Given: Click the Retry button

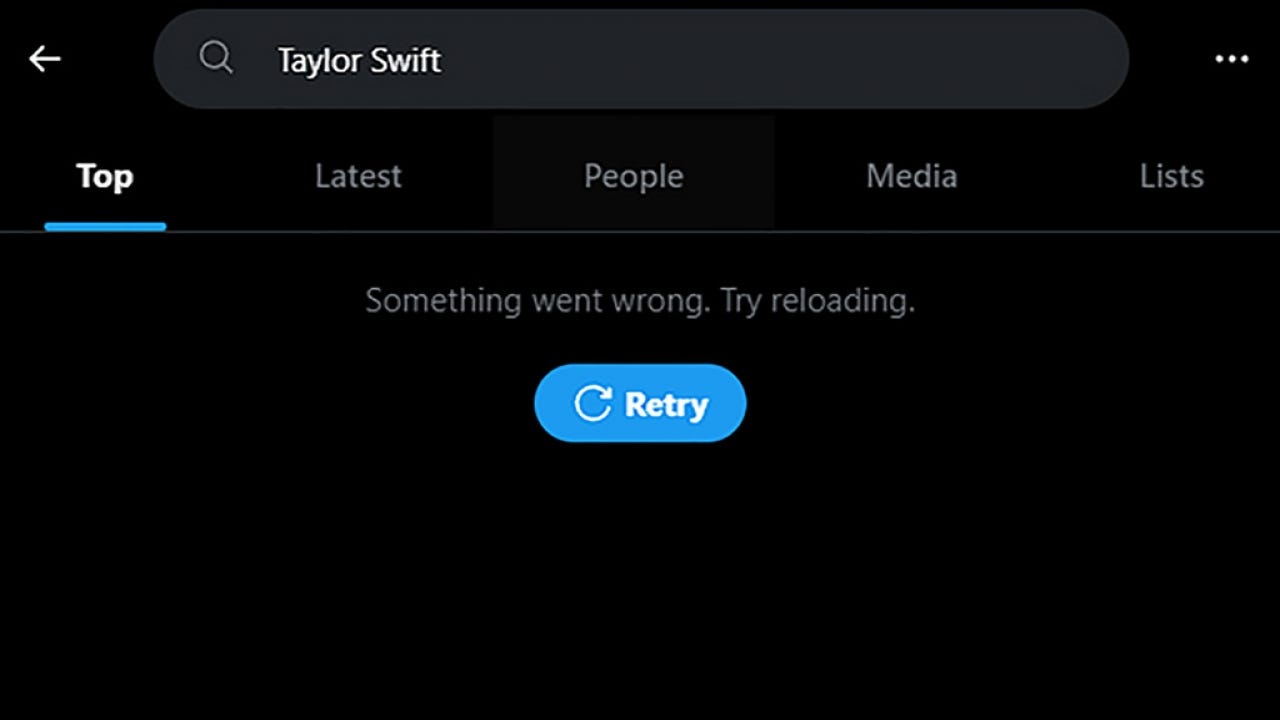Looking at the screenshot, I should coord(640,403).
